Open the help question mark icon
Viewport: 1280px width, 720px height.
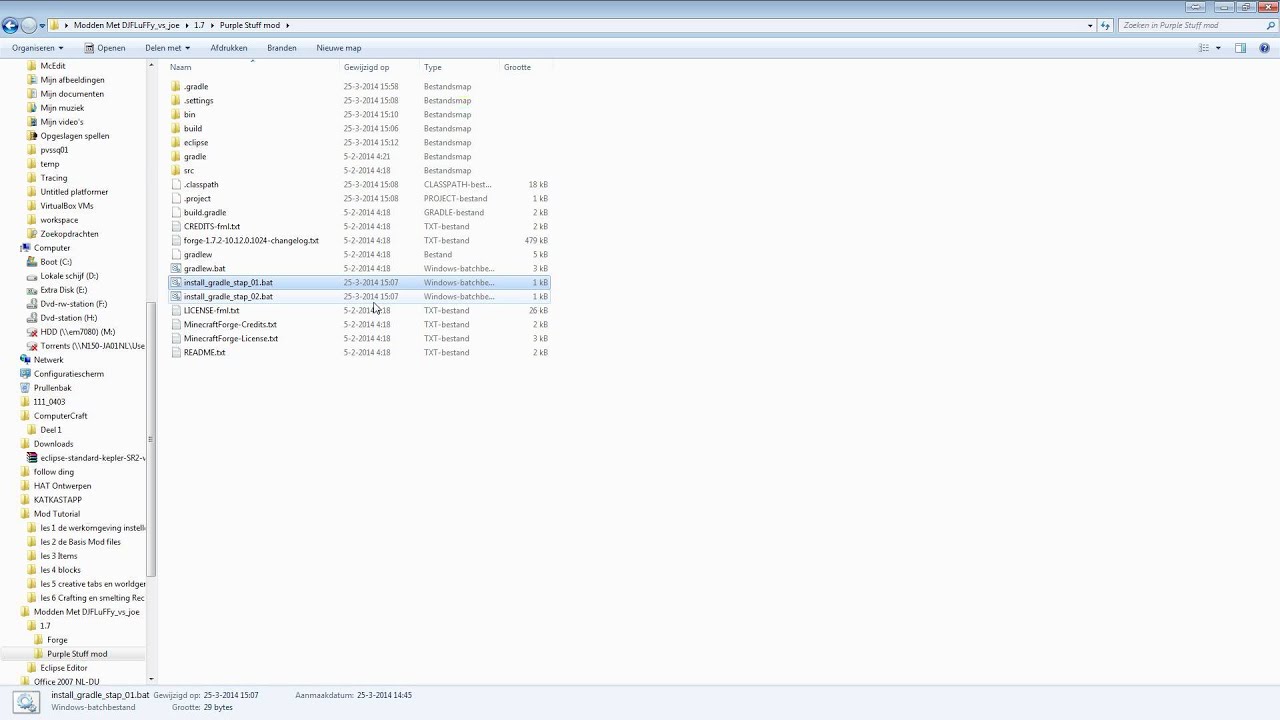(x=1264, y=48)
